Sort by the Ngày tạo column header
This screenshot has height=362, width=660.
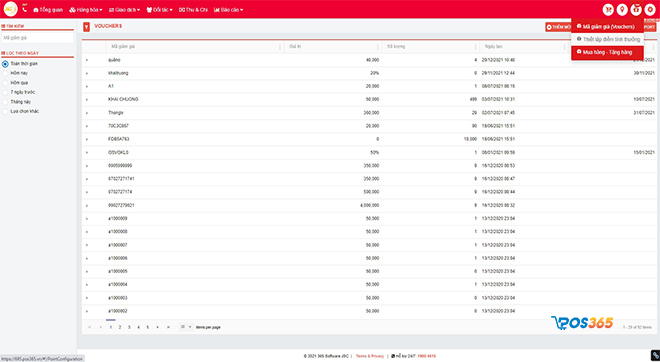[493, 47]
